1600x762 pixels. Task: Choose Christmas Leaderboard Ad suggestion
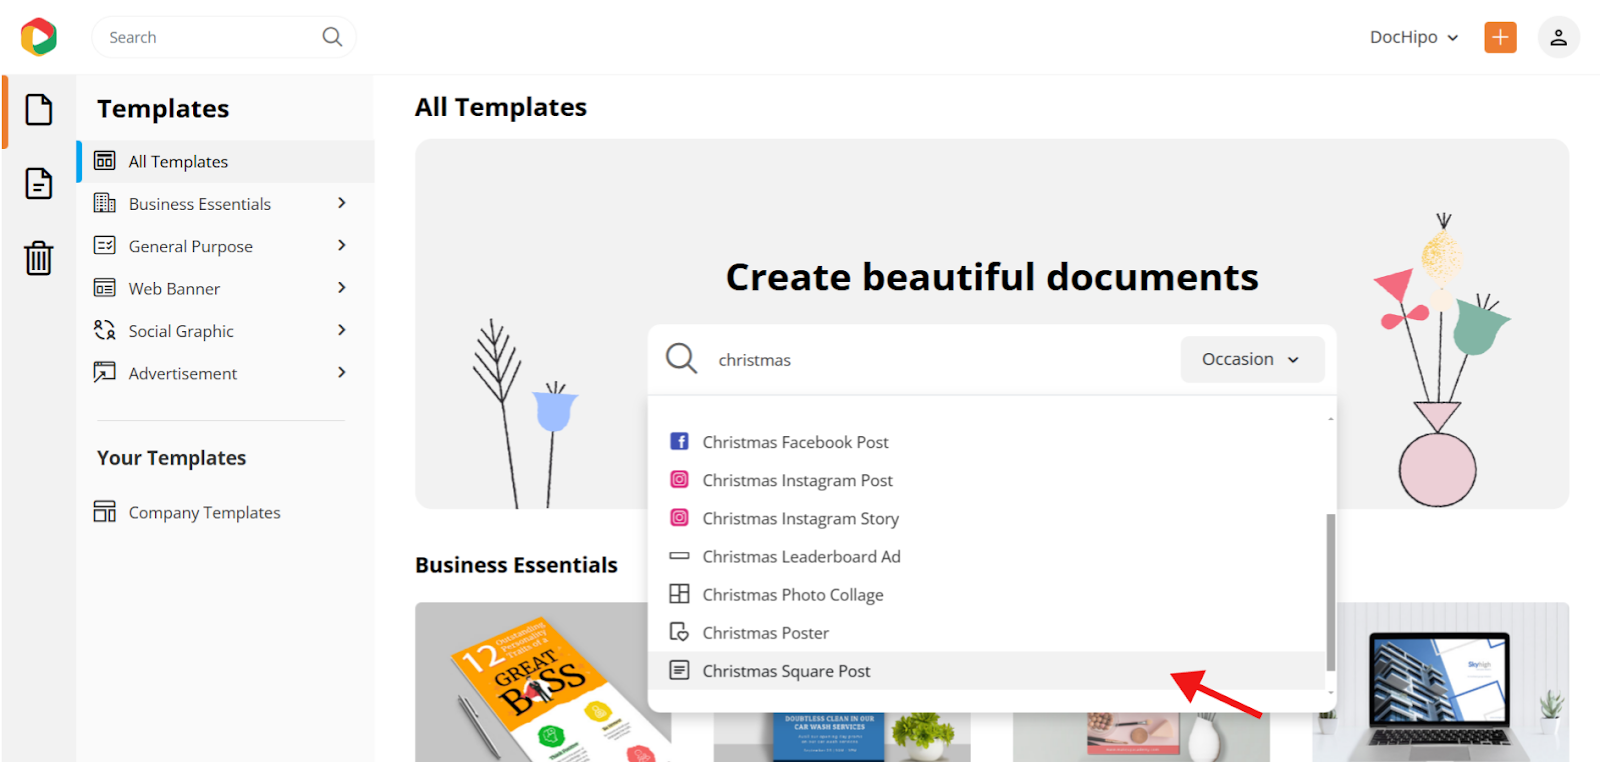[988, 556]
